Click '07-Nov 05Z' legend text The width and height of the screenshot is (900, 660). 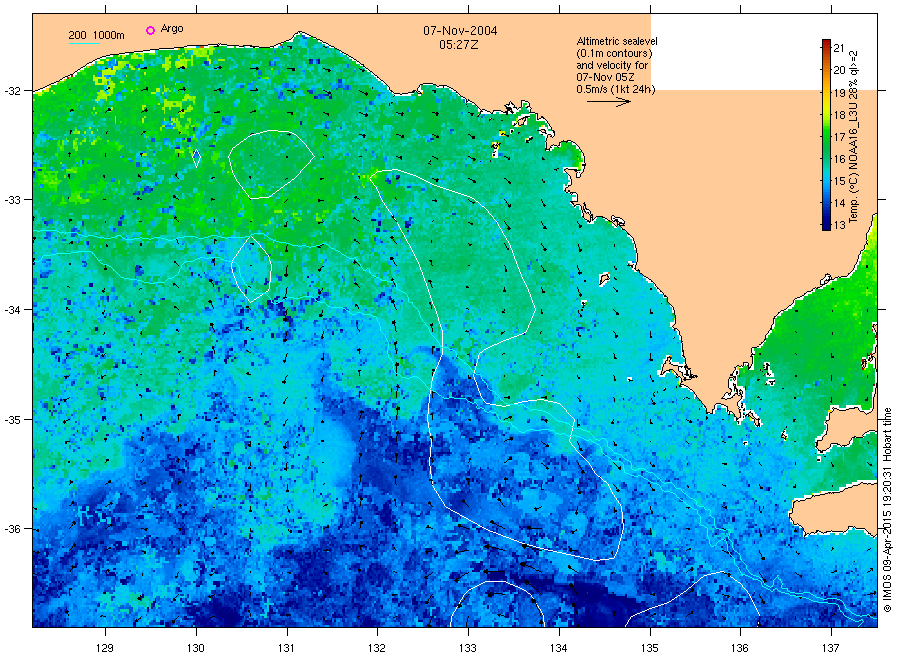[x=606, y=77]
